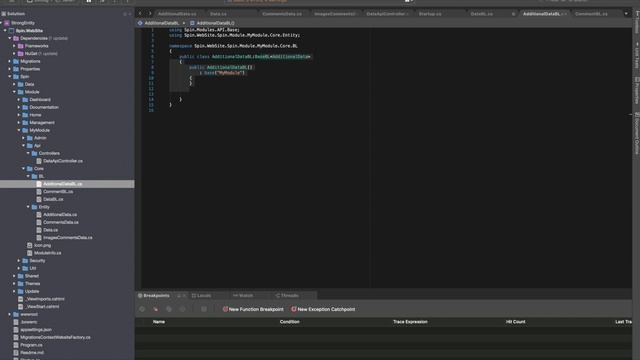Open the DataApiController editor tab
The height and width of the screenshot is (360, 640).
[386, 14]
